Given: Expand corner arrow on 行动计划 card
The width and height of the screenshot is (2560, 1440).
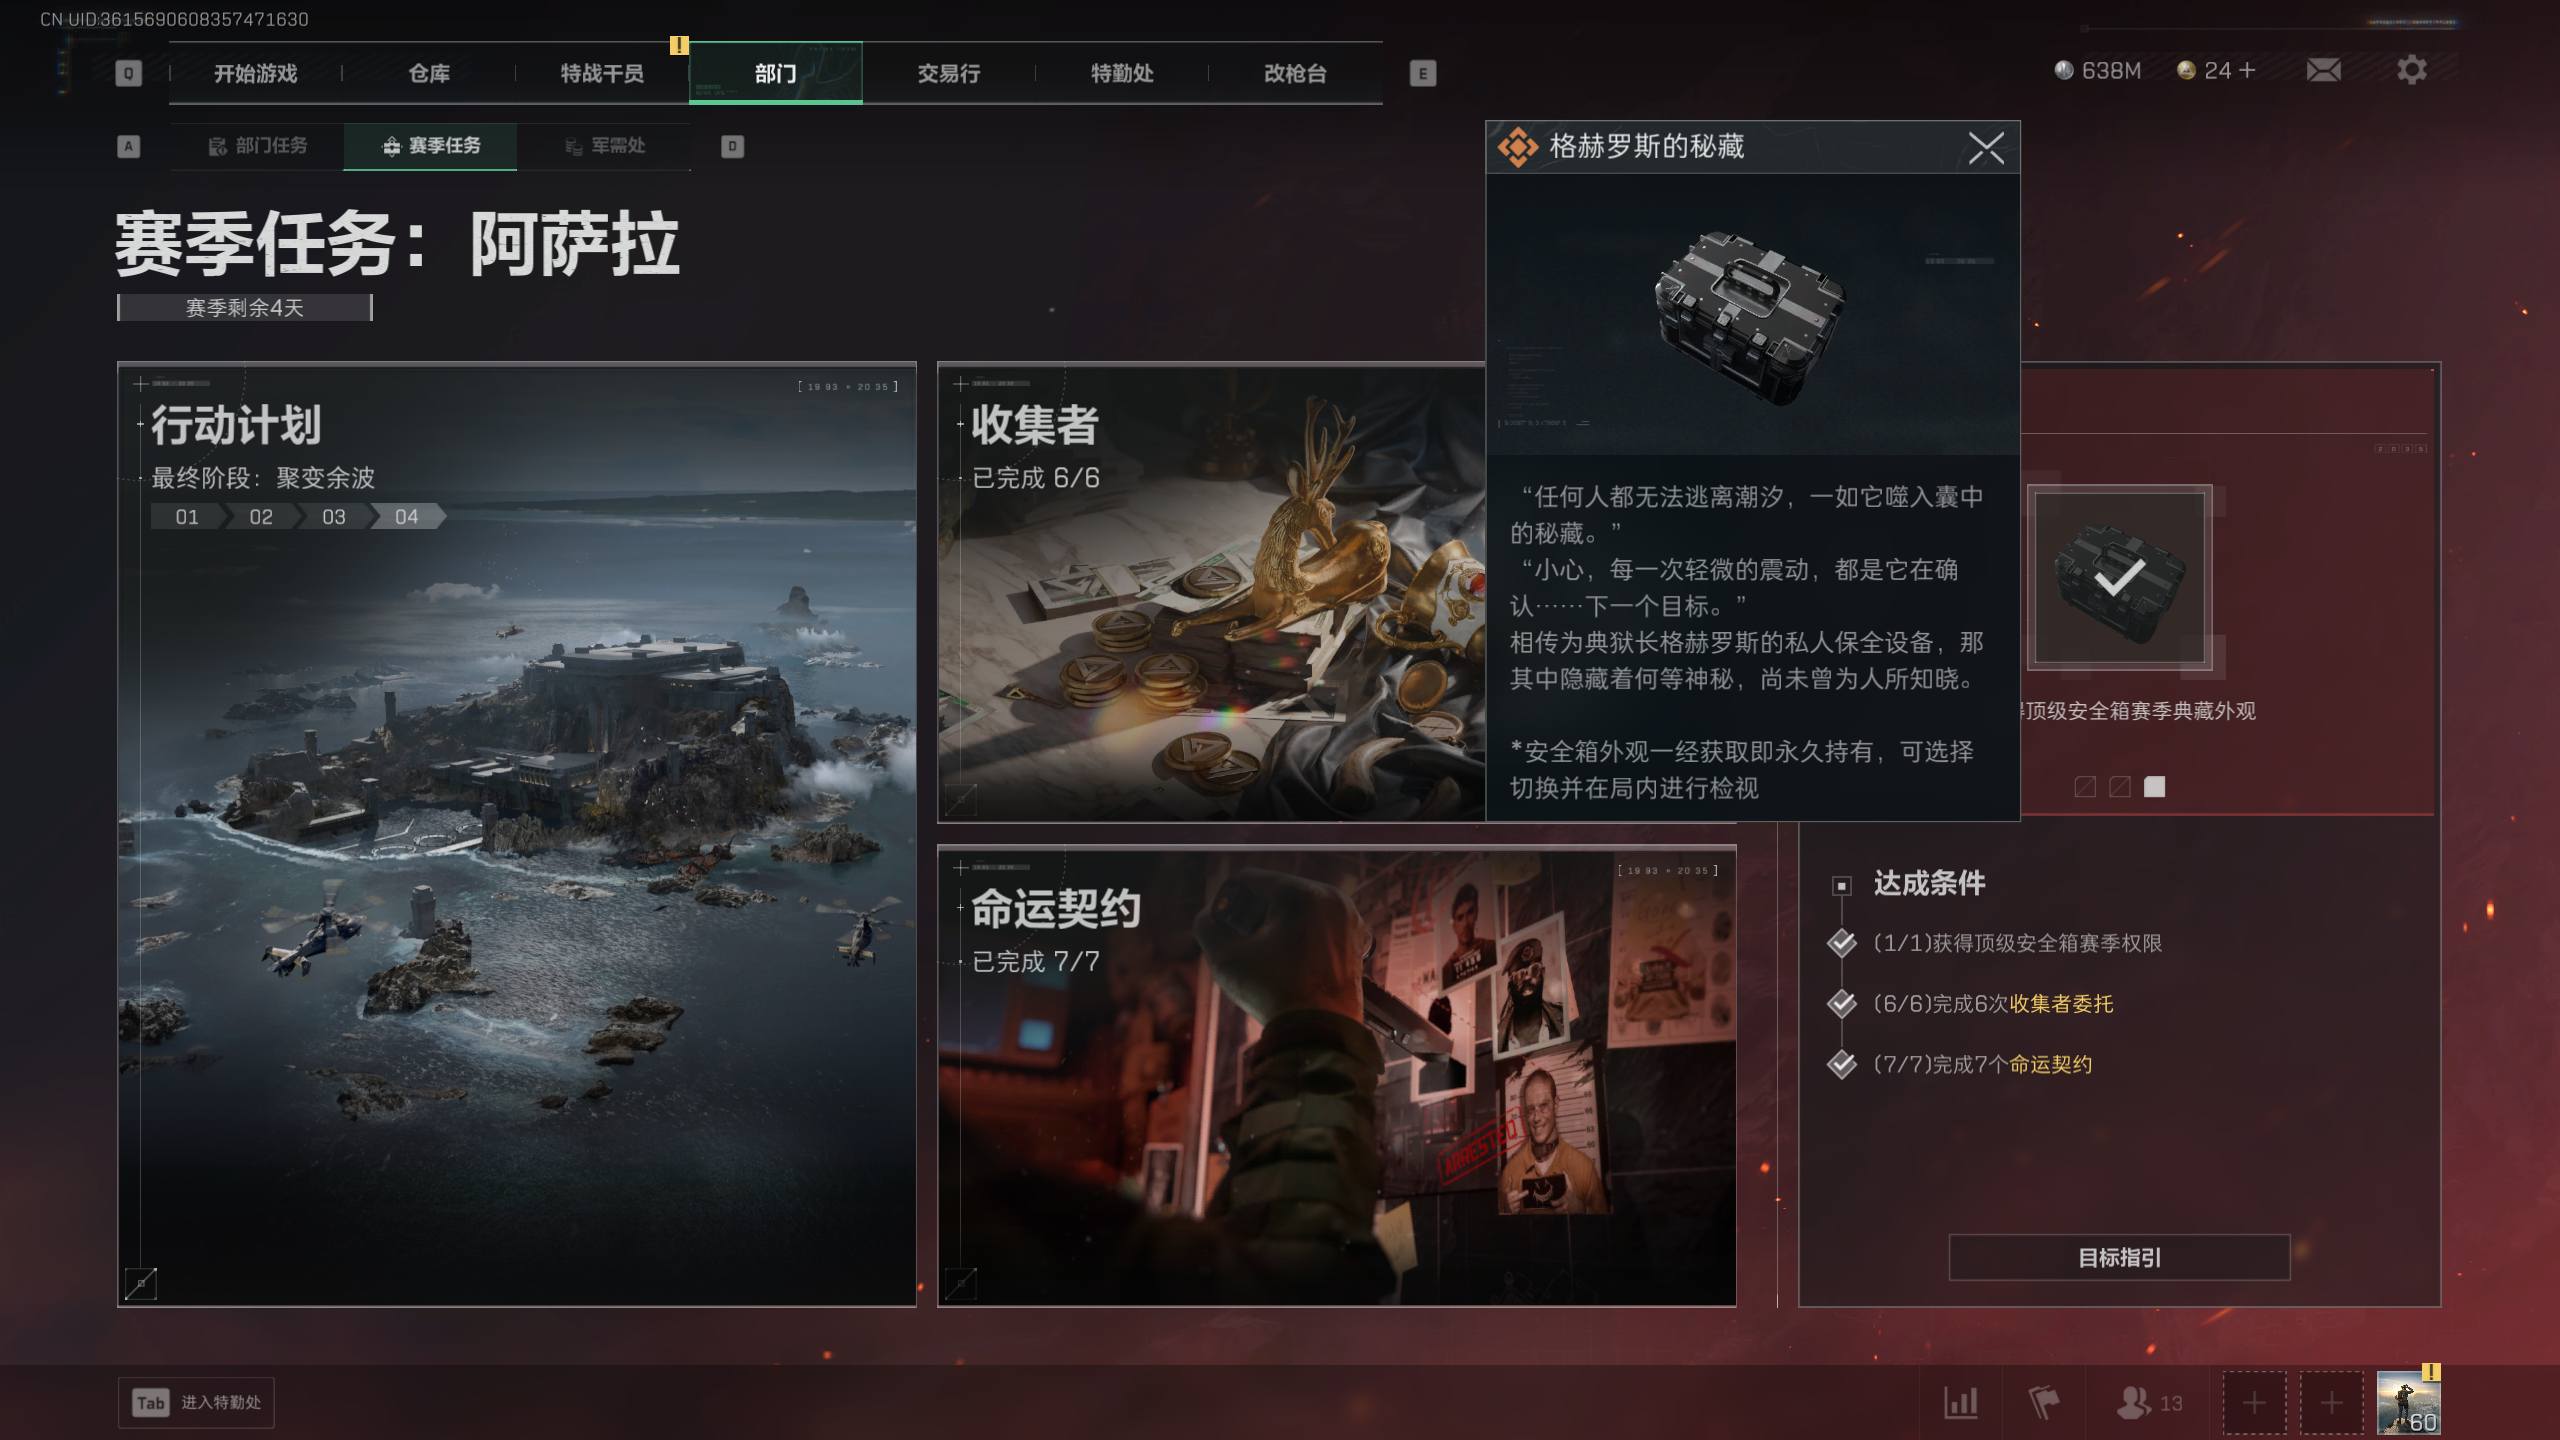Looking at the screenshot, I should [141, 1283].
